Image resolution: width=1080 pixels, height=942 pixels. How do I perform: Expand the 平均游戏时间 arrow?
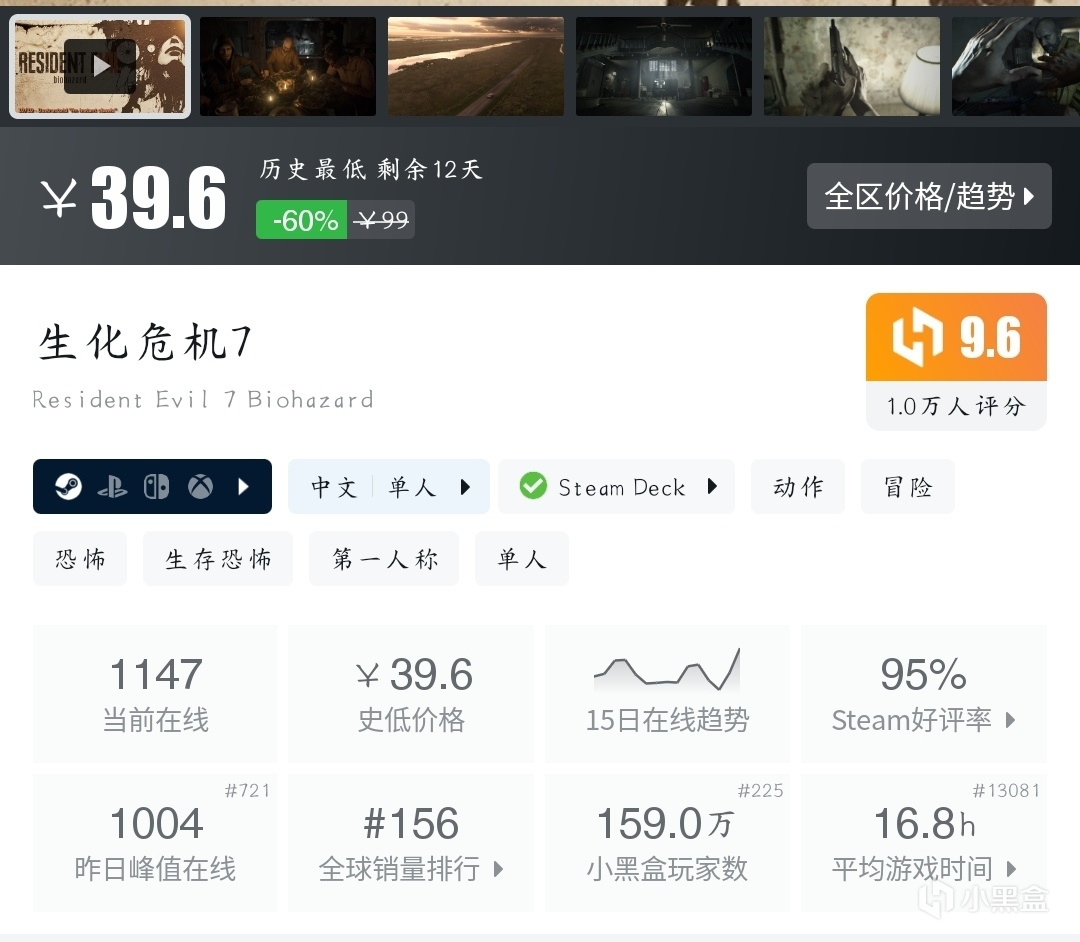(1011, 869)
